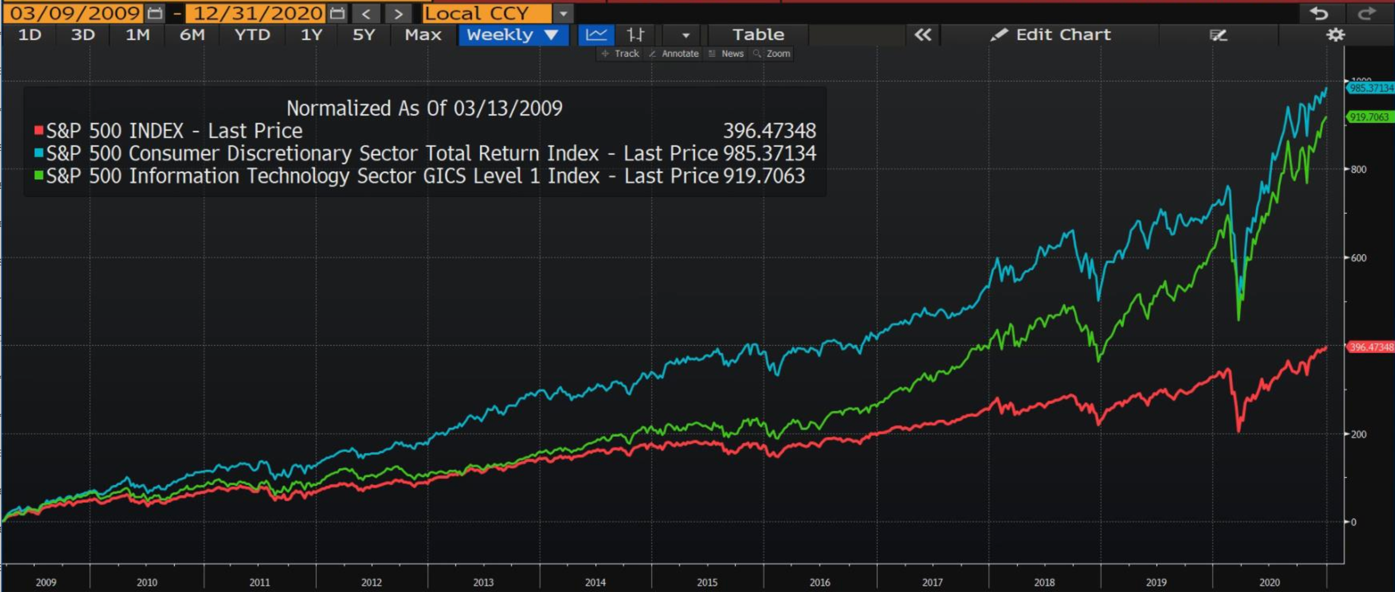1395x592 pixels.
Task: Click the green 919.7063 price label
Action: point(1369,117)
